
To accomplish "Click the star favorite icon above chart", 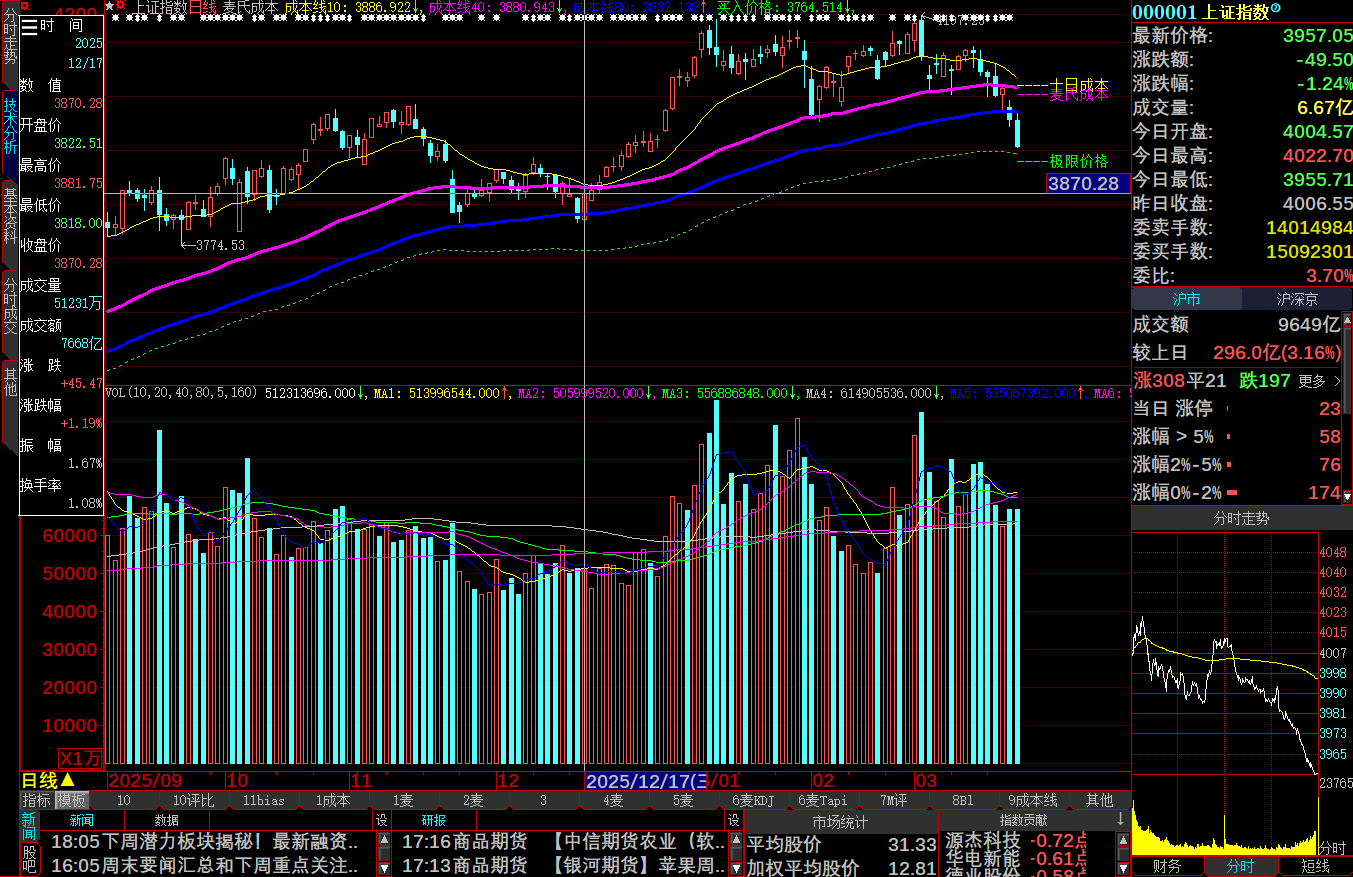I will point(109,6).
